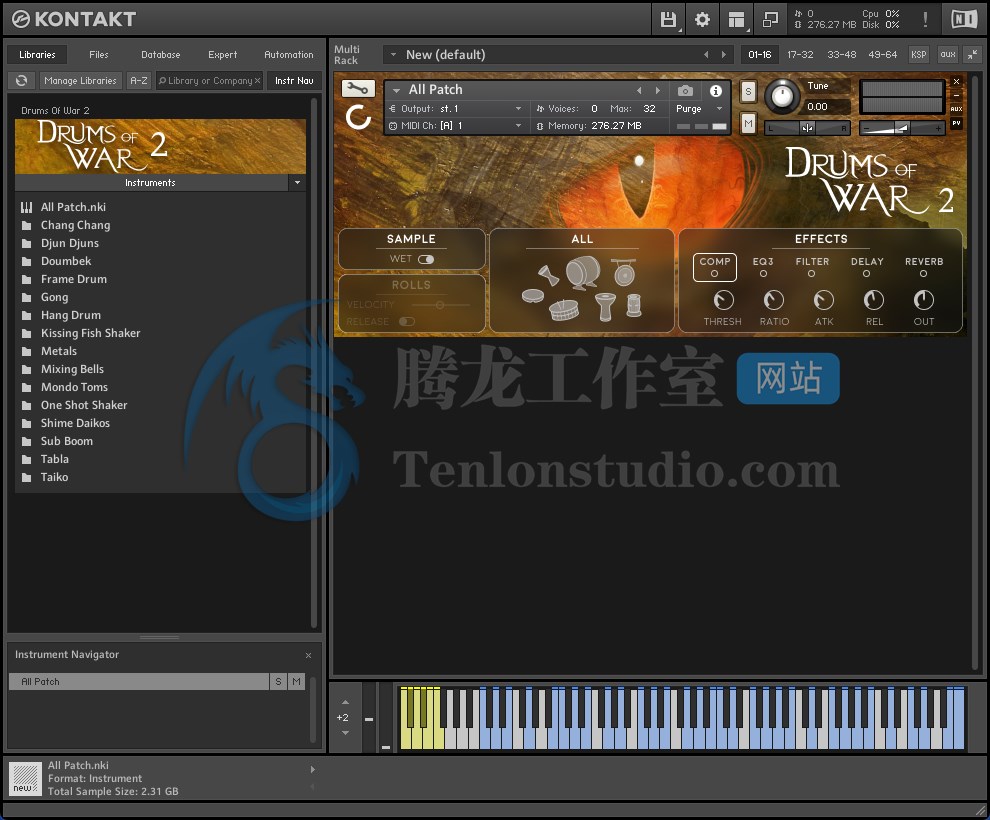The width and height of the screenshot is (990, 820).
Task: Open Kontakt options via the gear icon
Action: [702, 20]
